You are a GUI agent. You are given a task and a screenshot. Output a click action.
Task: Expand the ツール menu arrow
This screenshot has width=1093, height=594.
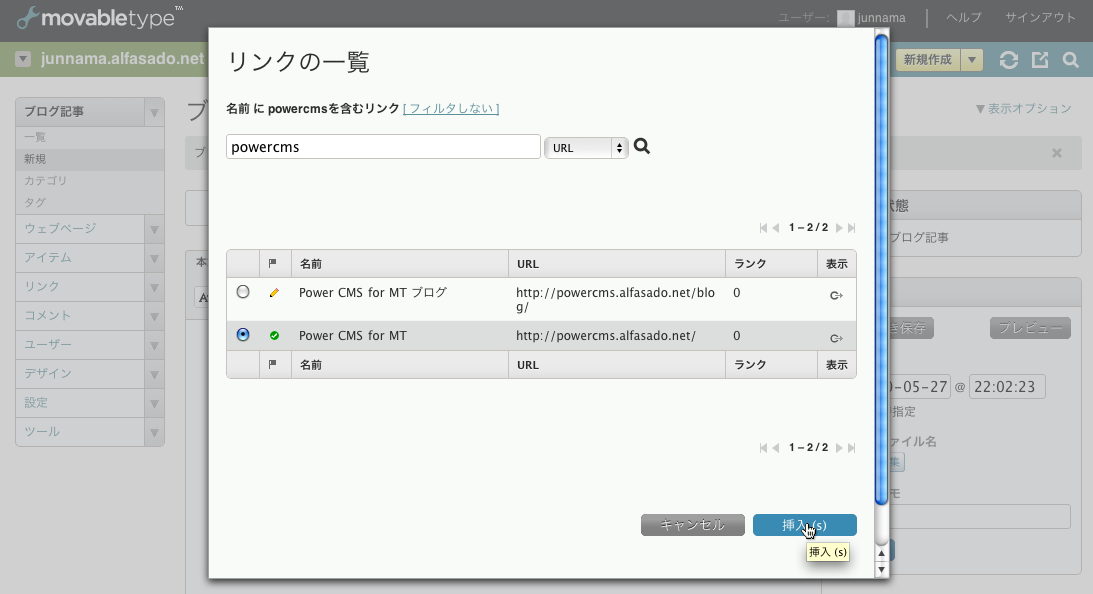pyautogui.click(x=154, y=432)
